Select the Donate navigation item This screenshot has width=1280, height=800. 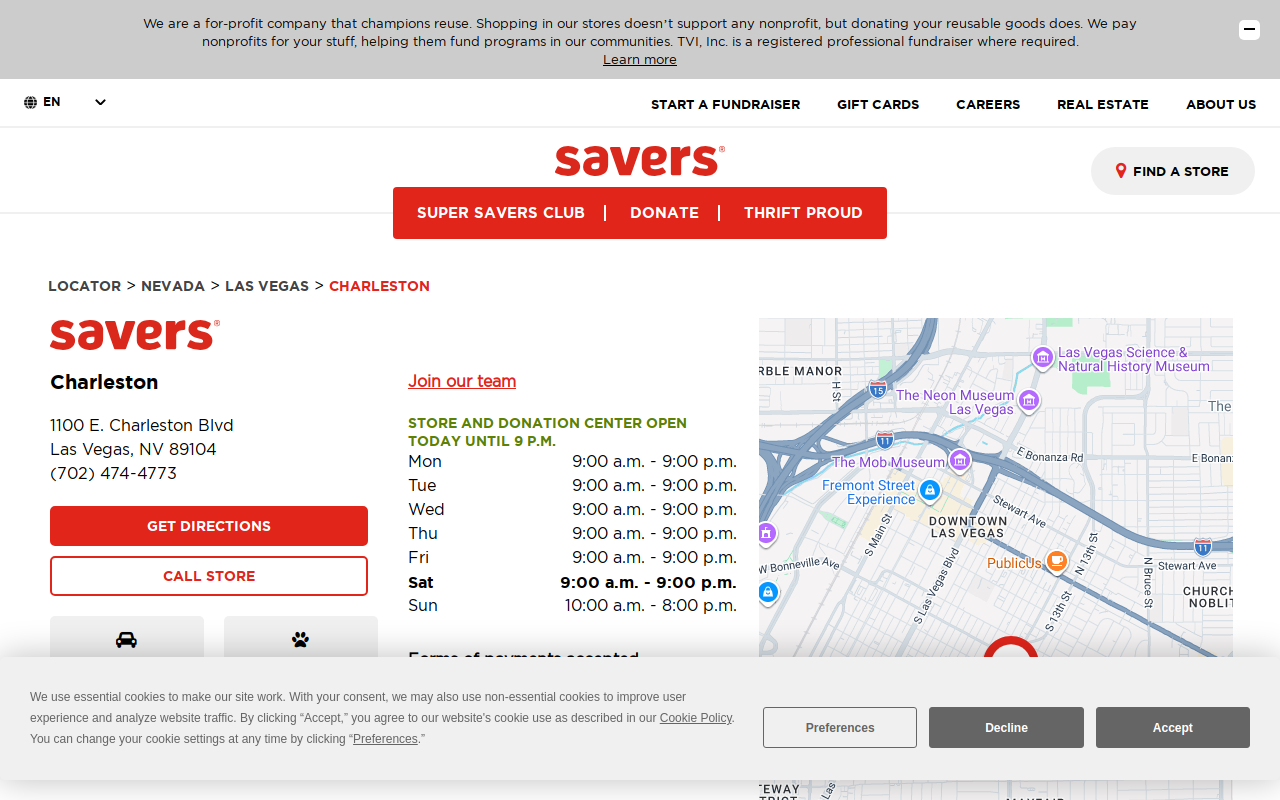pos(664,213)
